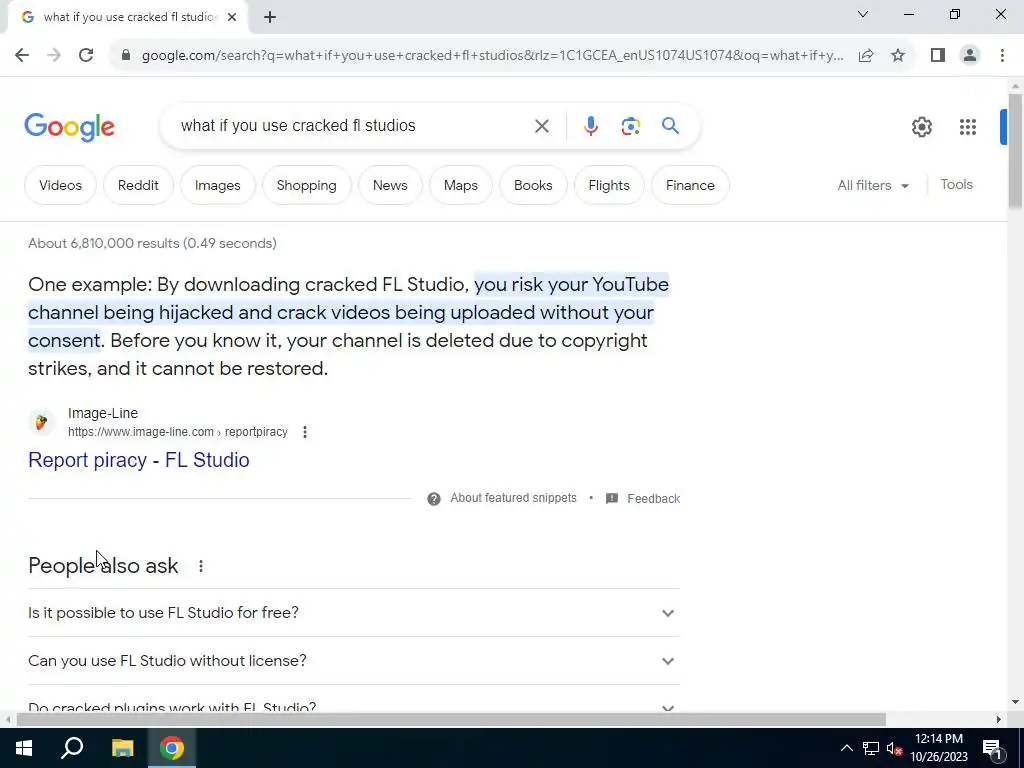
Task: Open File Explorer from the taskbar
Action: [122, 748]
